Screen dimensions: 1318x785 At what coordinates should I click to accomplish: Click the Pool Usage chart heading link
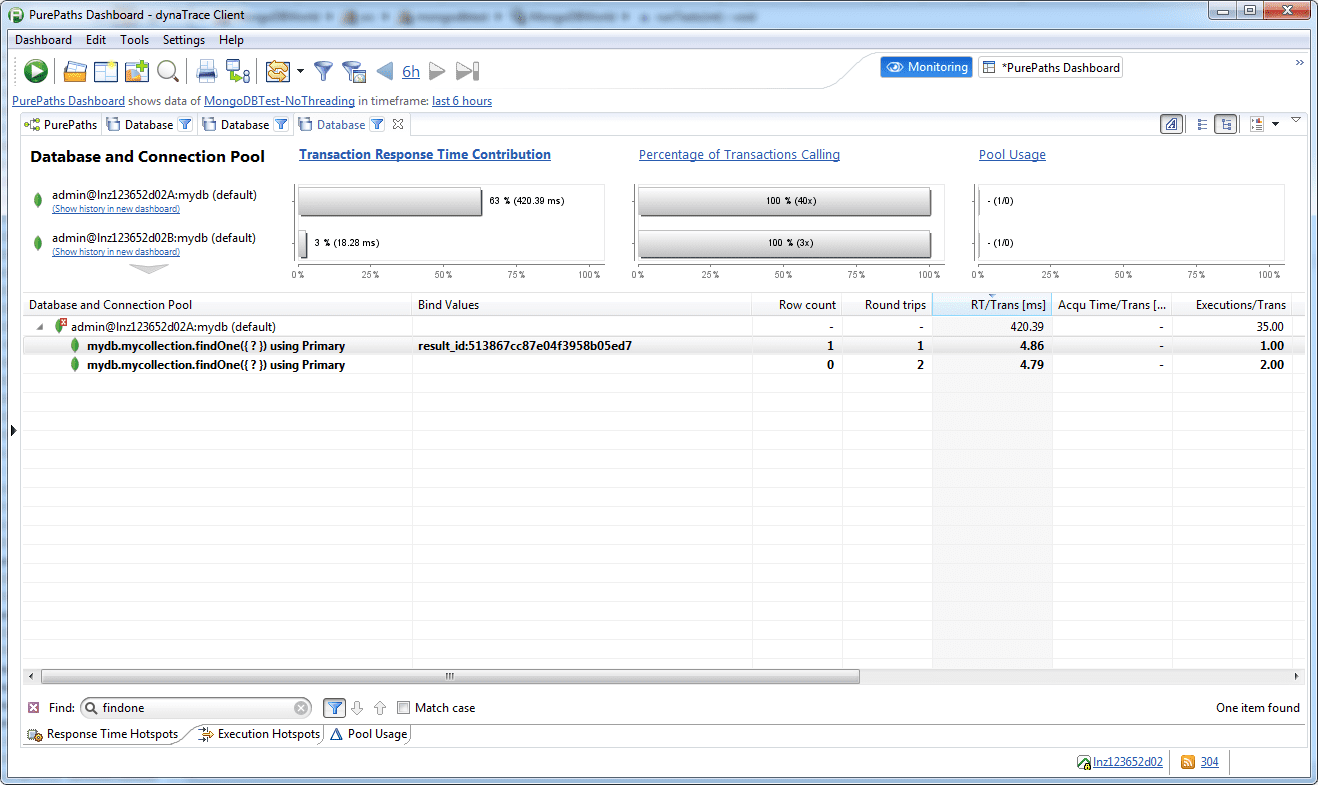[1012, 155]
